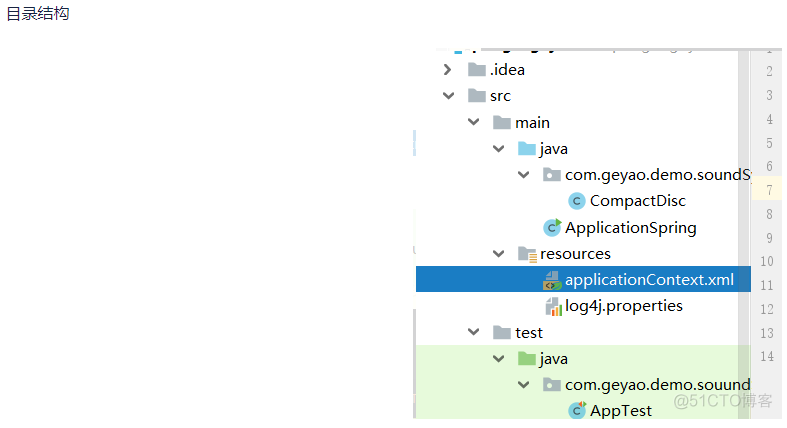The height and width of the screenshot is (428, 787).
Task: Collapse the main folder
Action: click(472, 123)
